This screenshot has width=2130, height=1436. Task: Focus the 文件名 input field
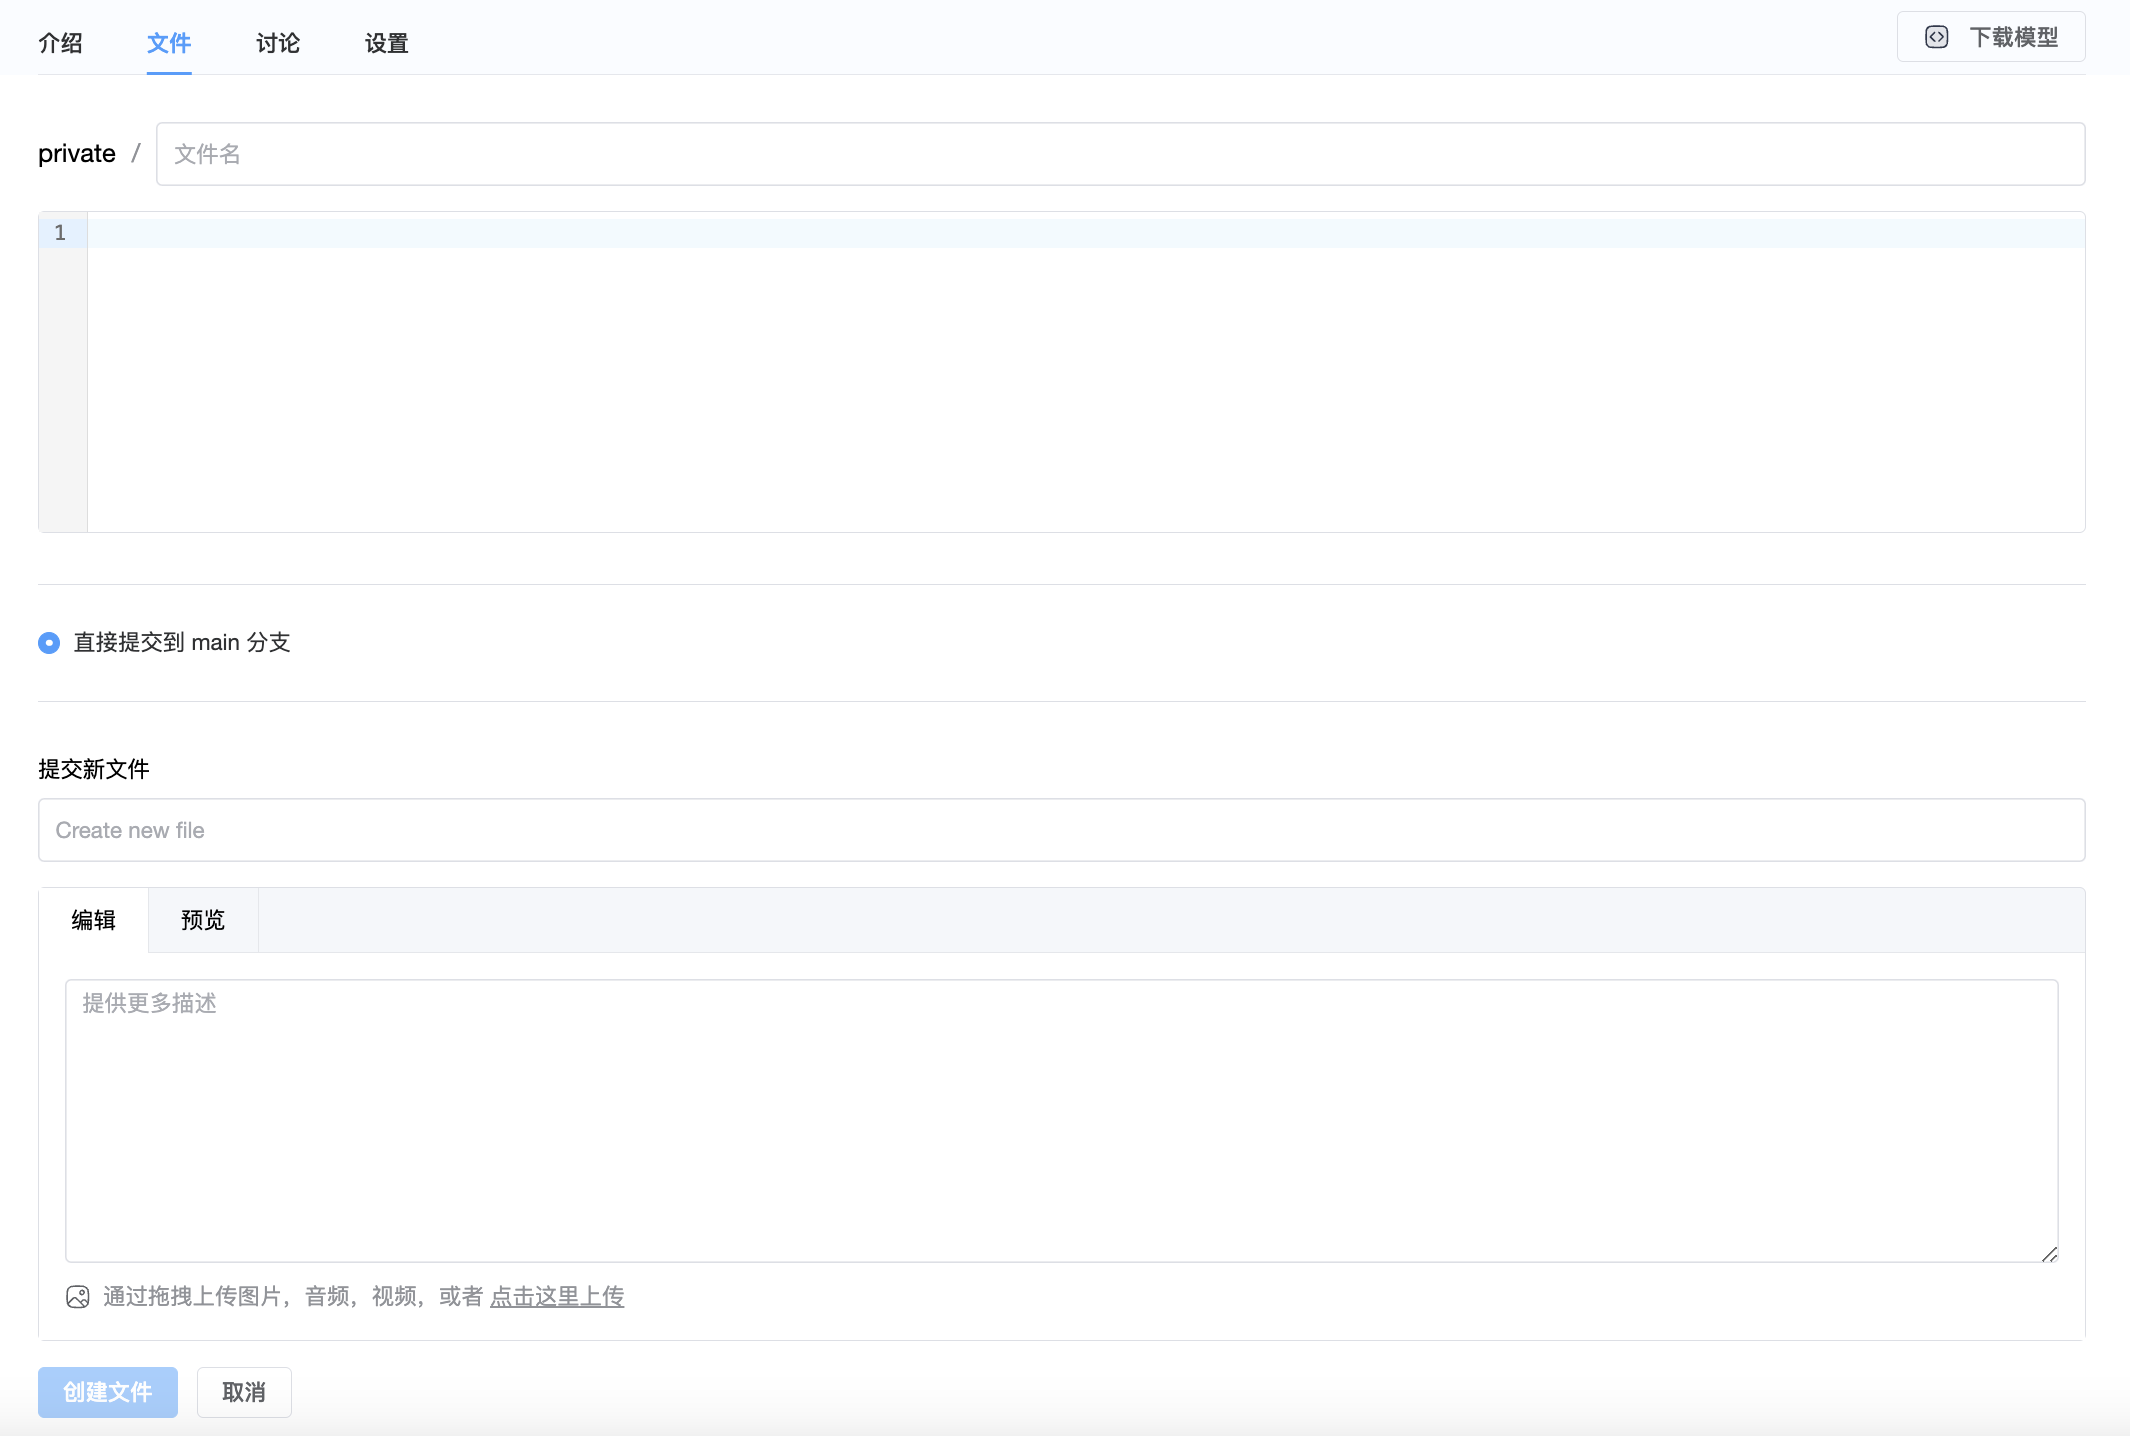[1120, 154]
